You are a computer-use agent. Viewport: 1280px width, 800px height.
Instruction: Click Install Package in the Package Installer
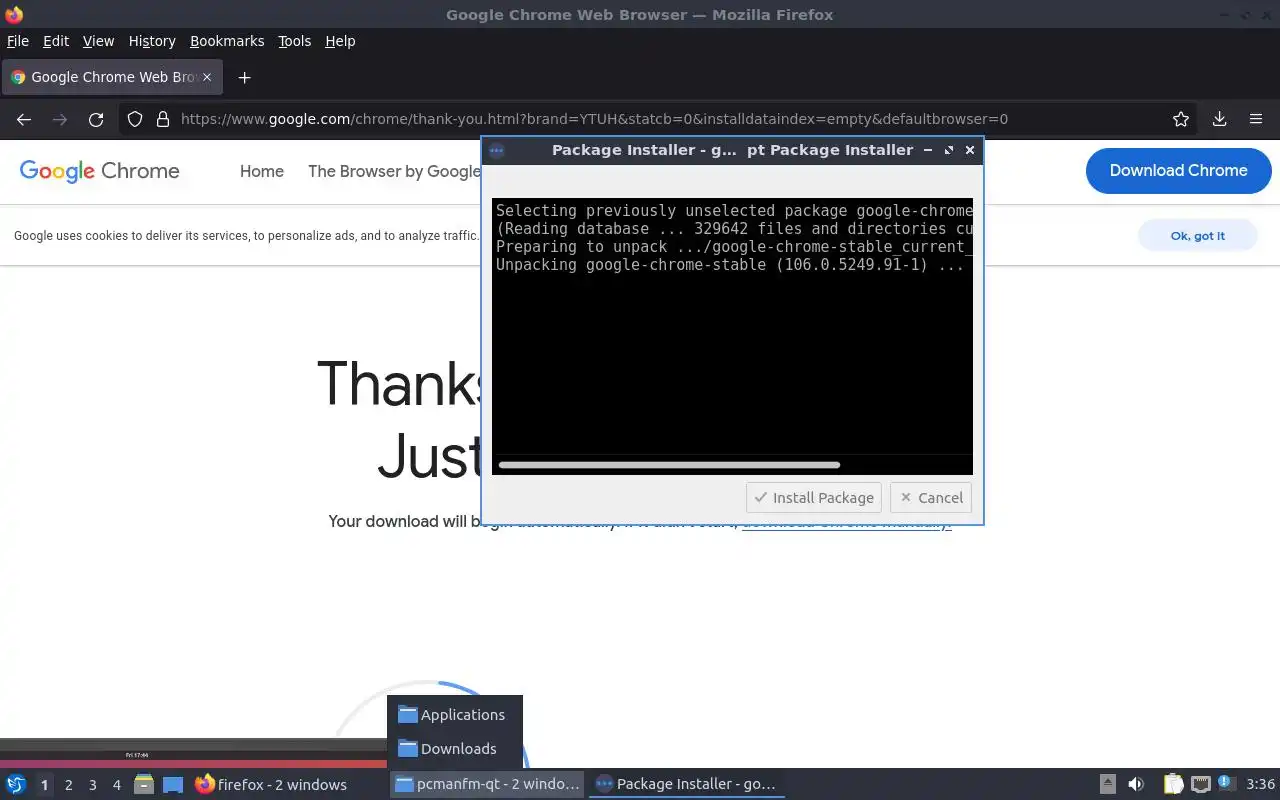814,497
